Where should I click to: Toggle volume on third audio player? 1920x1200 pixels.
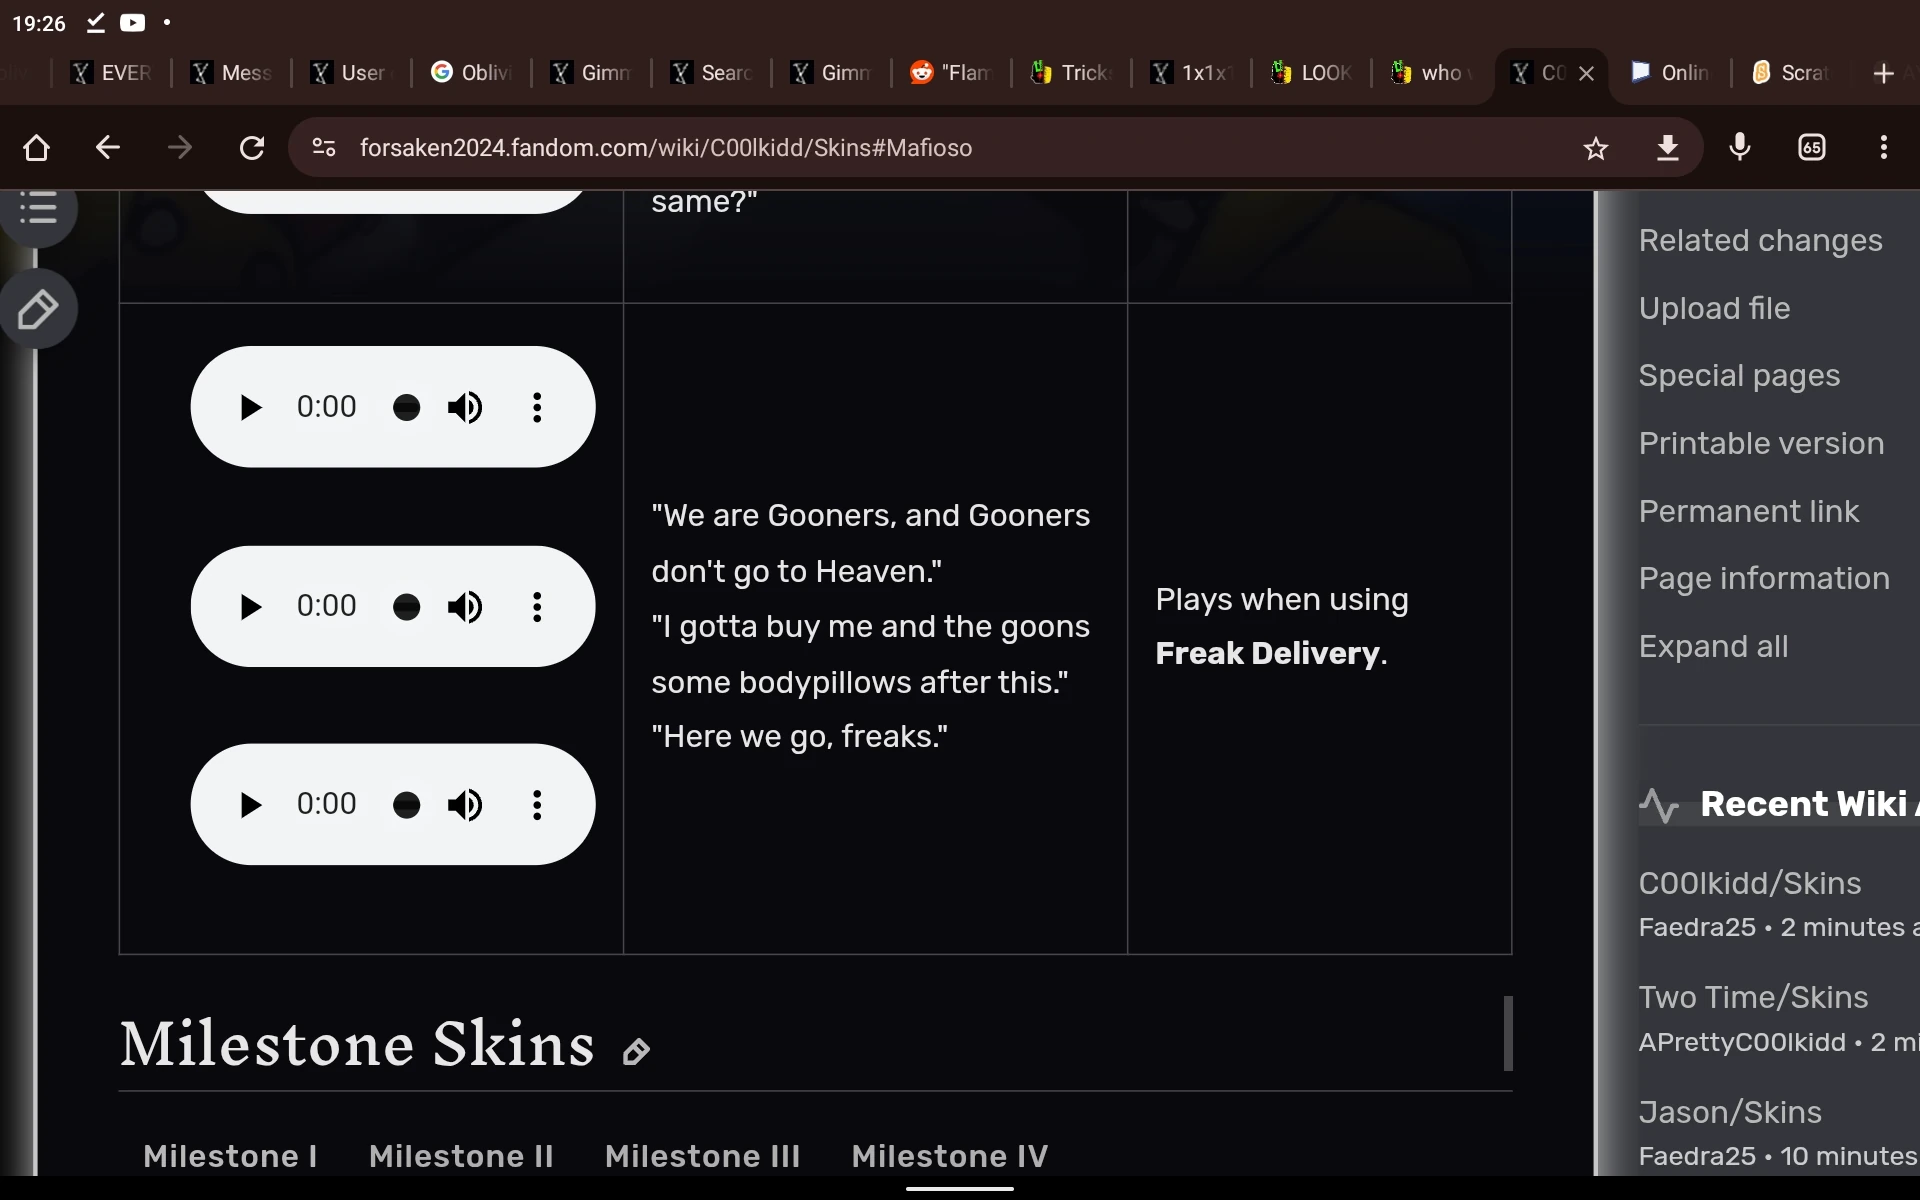(x=465, y=805)
